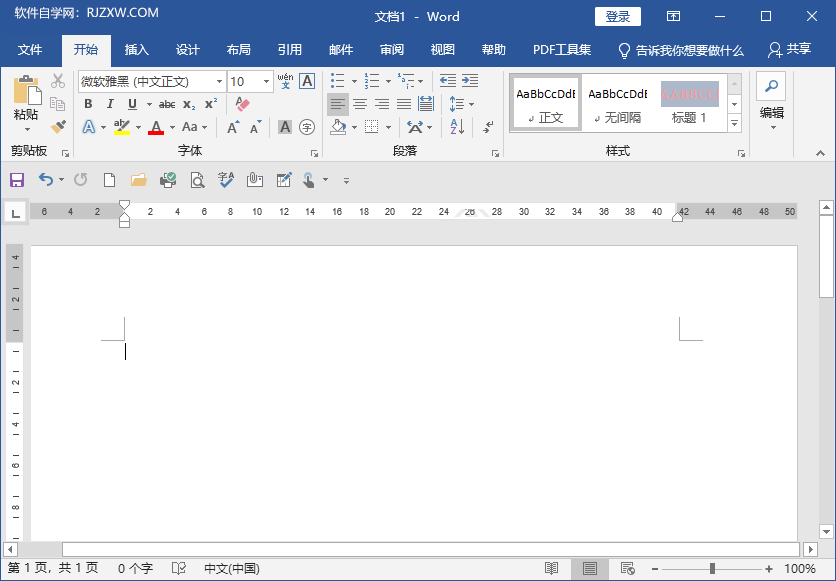Viewport: 836px width, 581px height.
Task: Center align the paragraph
Action: point(360,104)
